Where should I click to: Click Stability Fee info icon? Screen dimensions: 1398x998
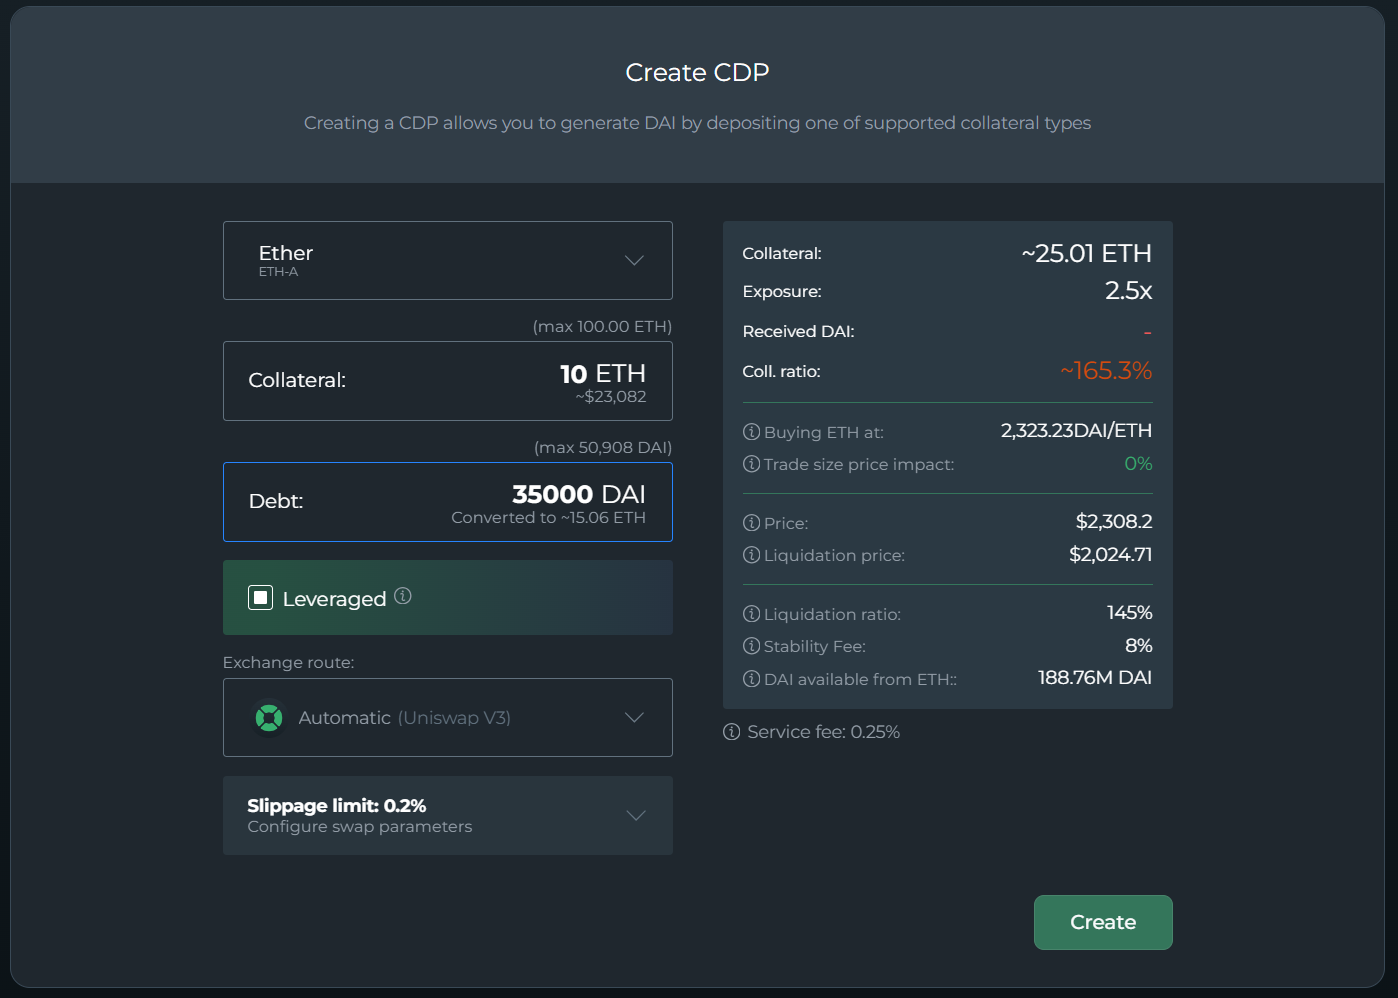click(x=752, y=646)
